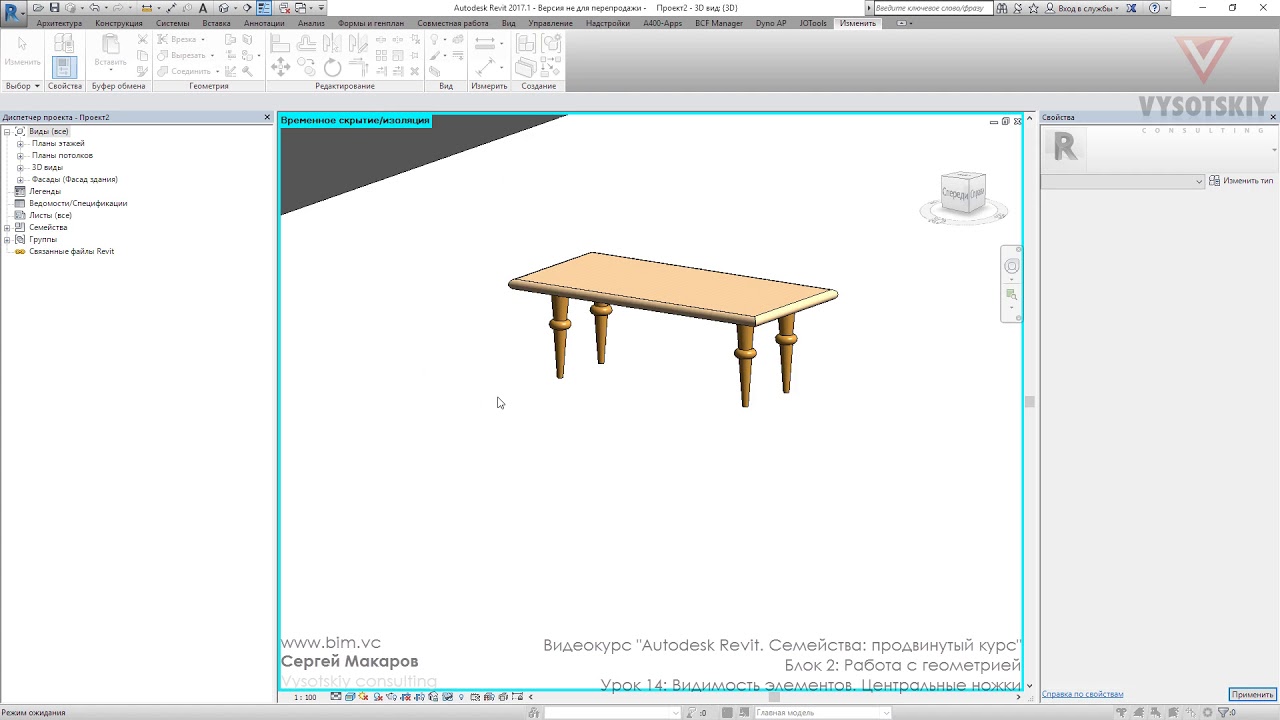The width and height of the screenshot is (1280, 720).
Task: Expand the Семейства tree node
Action: tap(7, 228)
